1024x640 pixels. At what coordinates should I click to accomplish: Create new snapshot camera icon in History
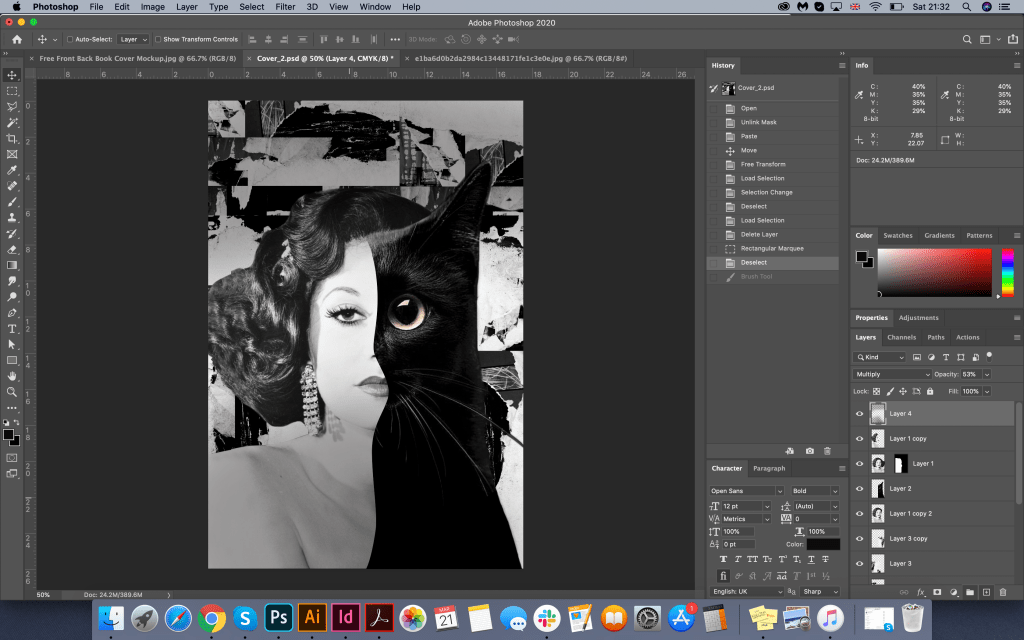[x=810, y=451]
